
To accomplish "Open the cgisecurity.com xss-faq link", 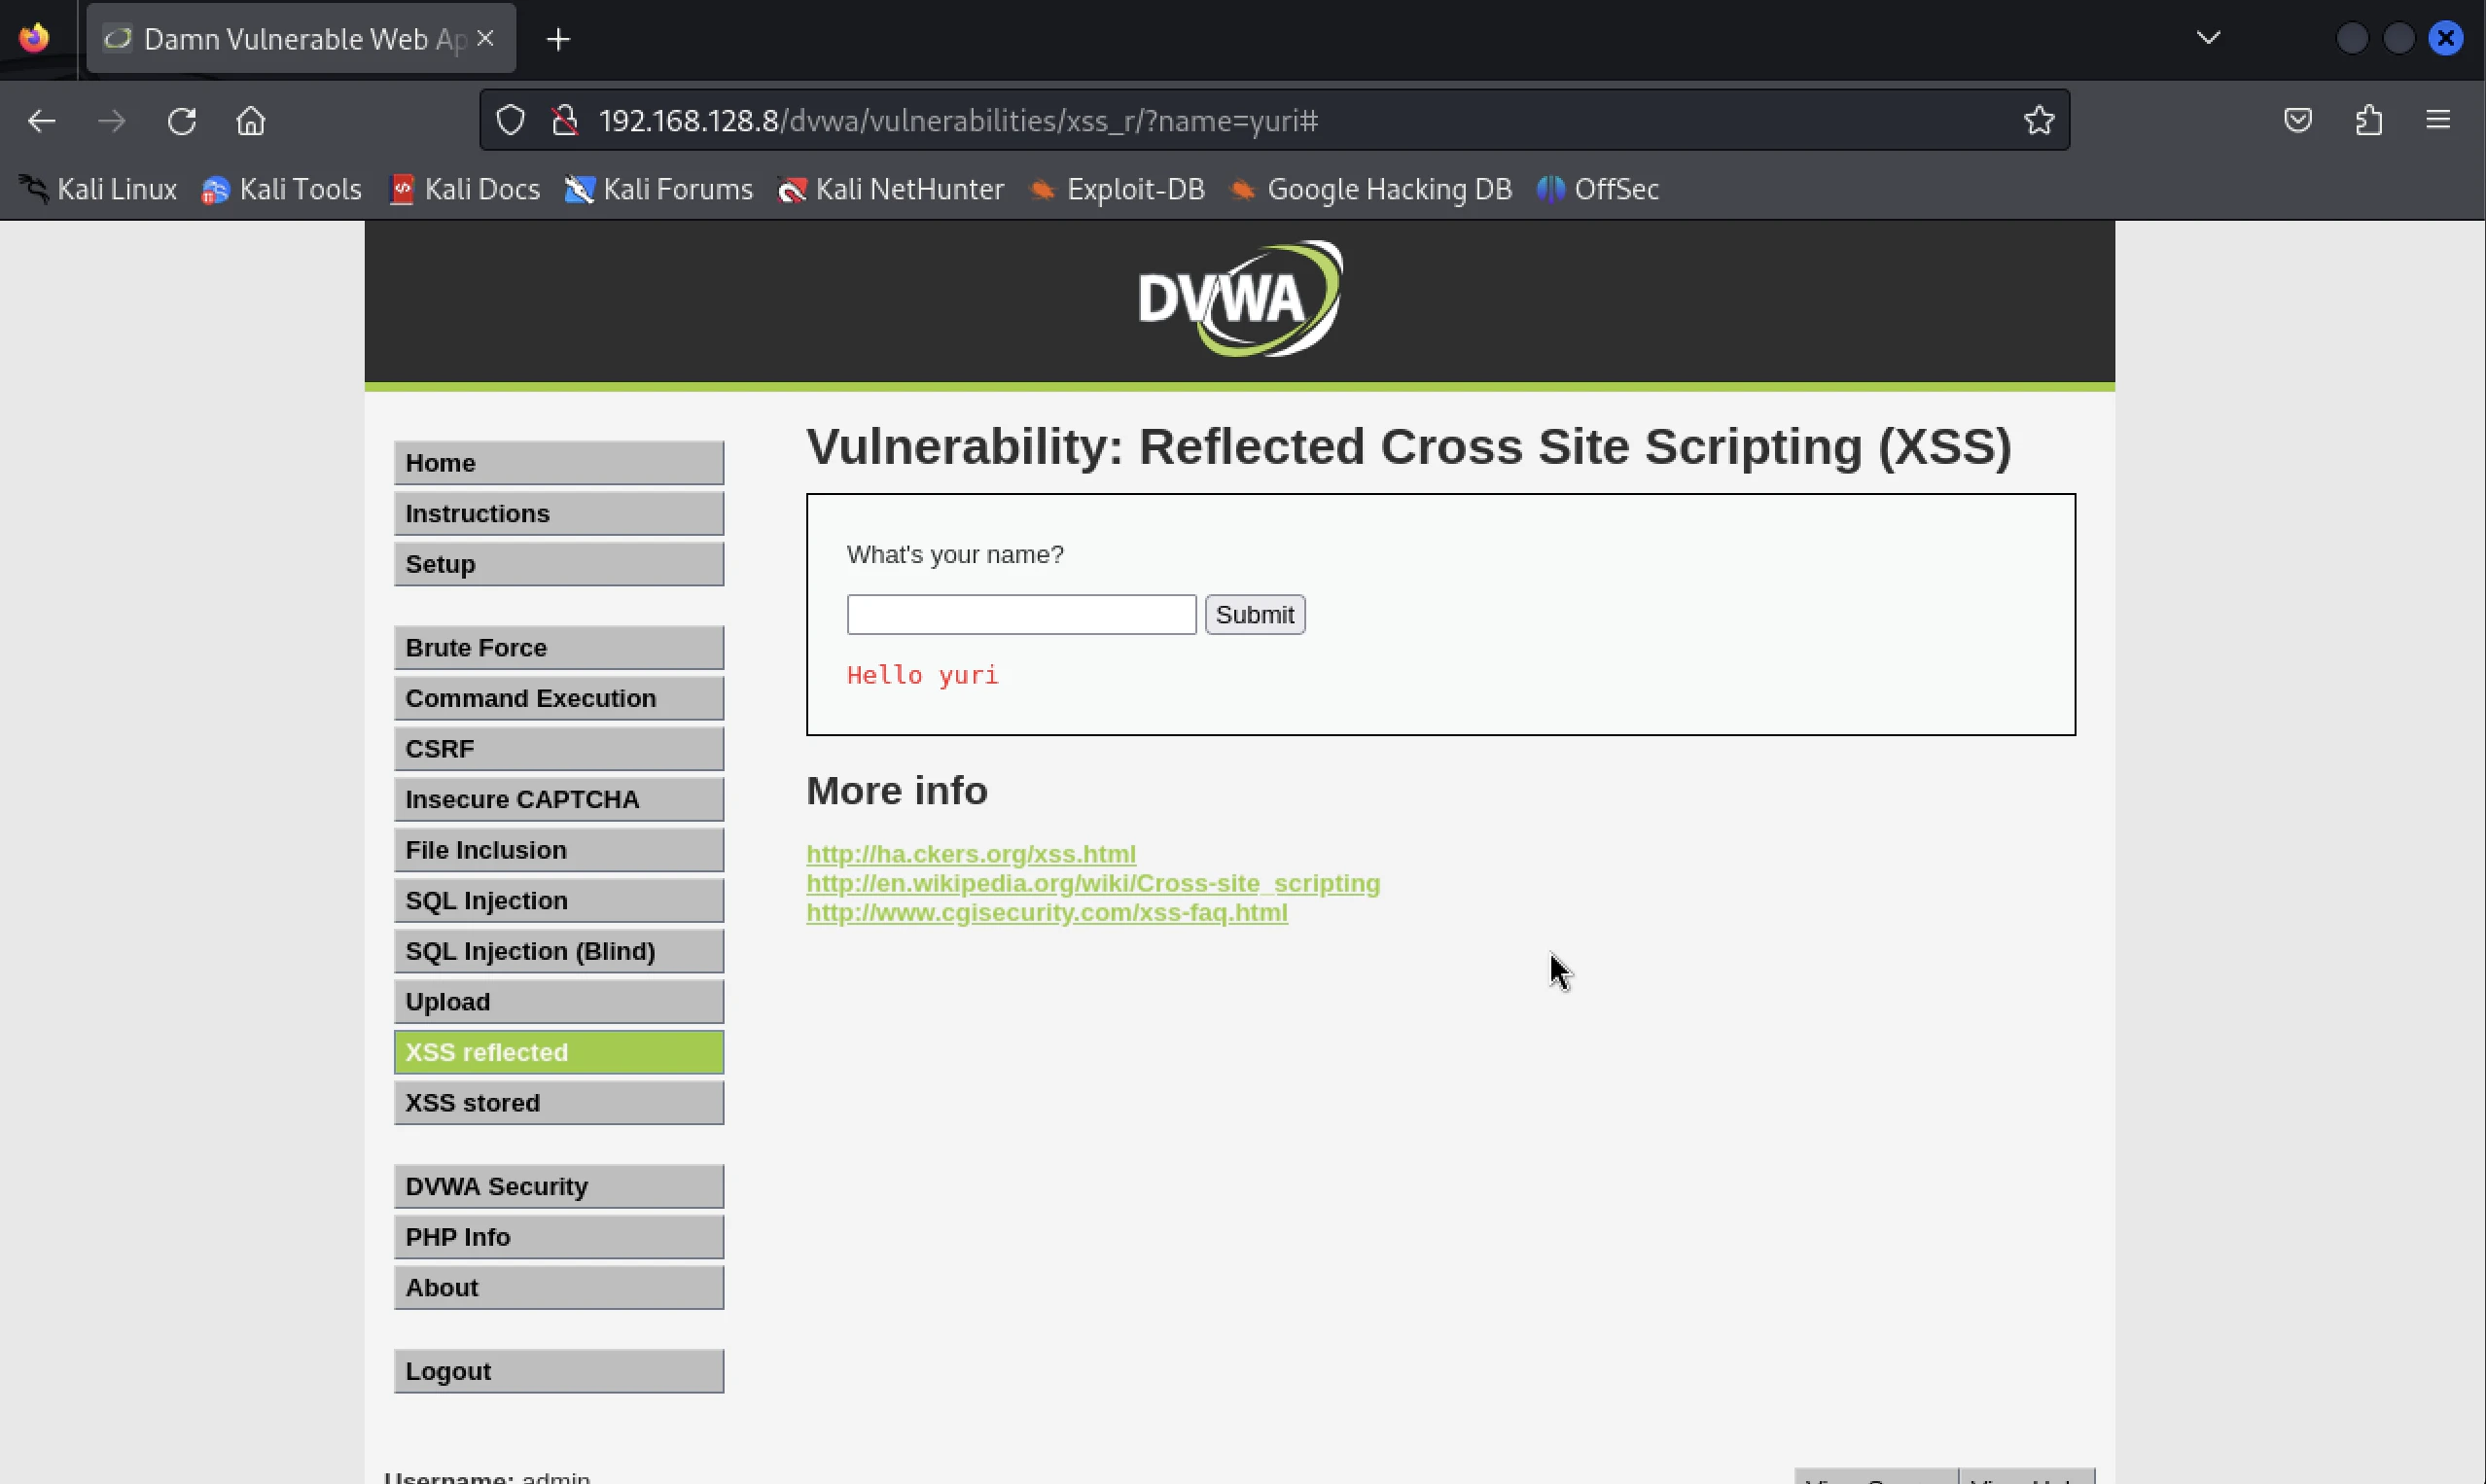I will coord(1047,912).
